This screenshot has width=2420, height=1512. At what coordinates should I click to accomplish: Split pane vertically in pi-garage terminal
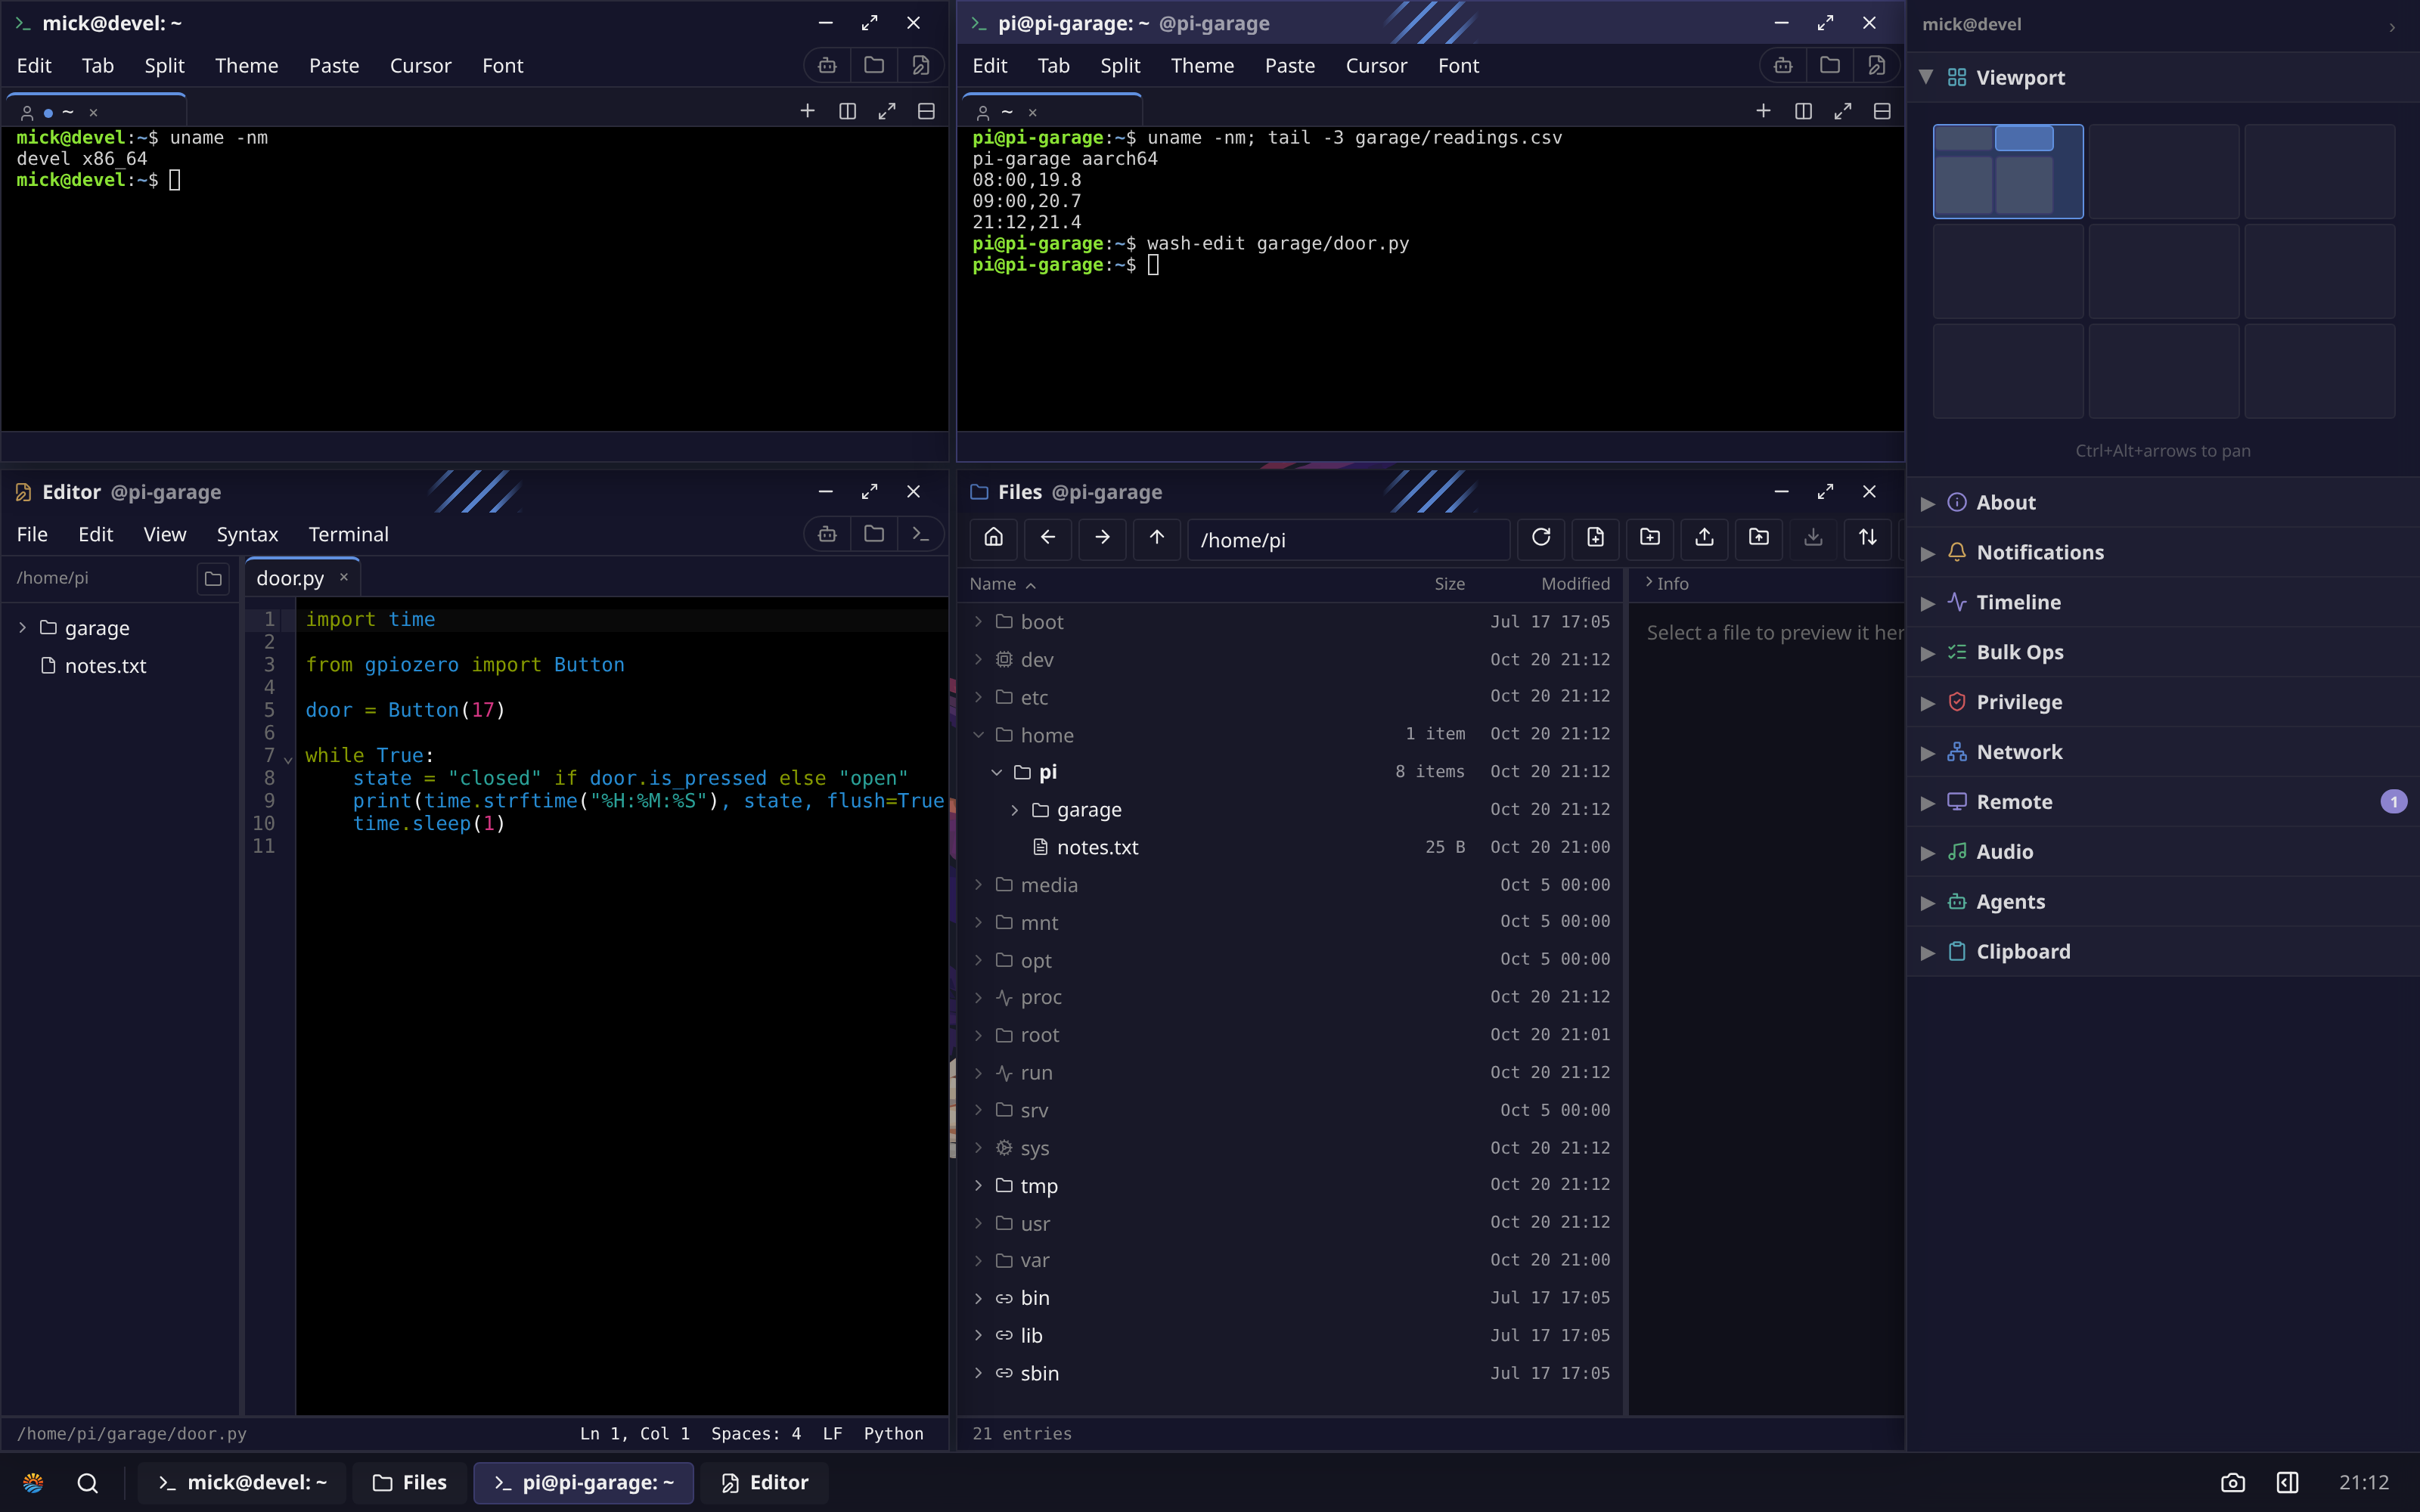click(1803, 111)
